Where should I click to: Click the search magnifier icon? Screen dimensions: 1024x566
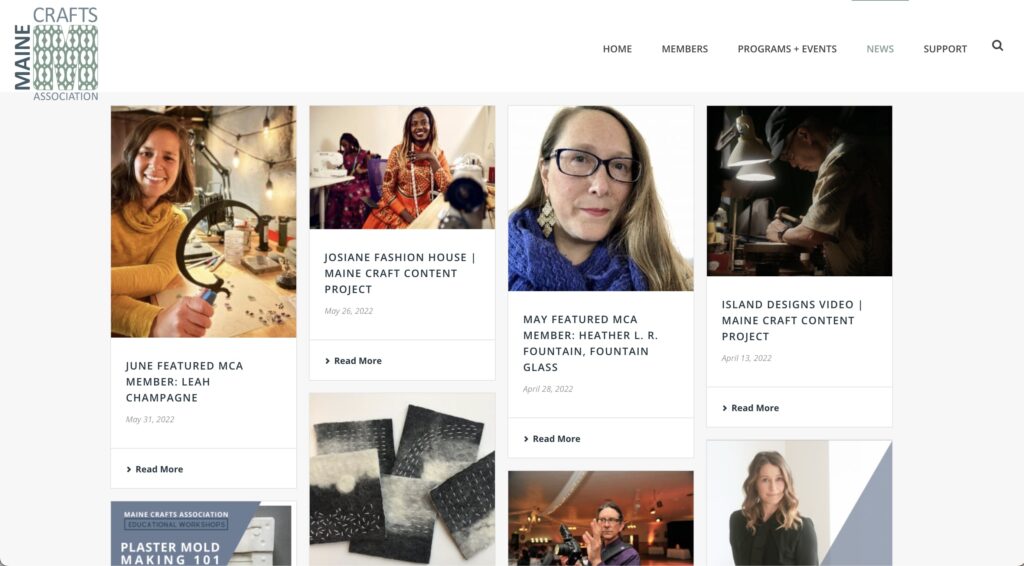997,46
